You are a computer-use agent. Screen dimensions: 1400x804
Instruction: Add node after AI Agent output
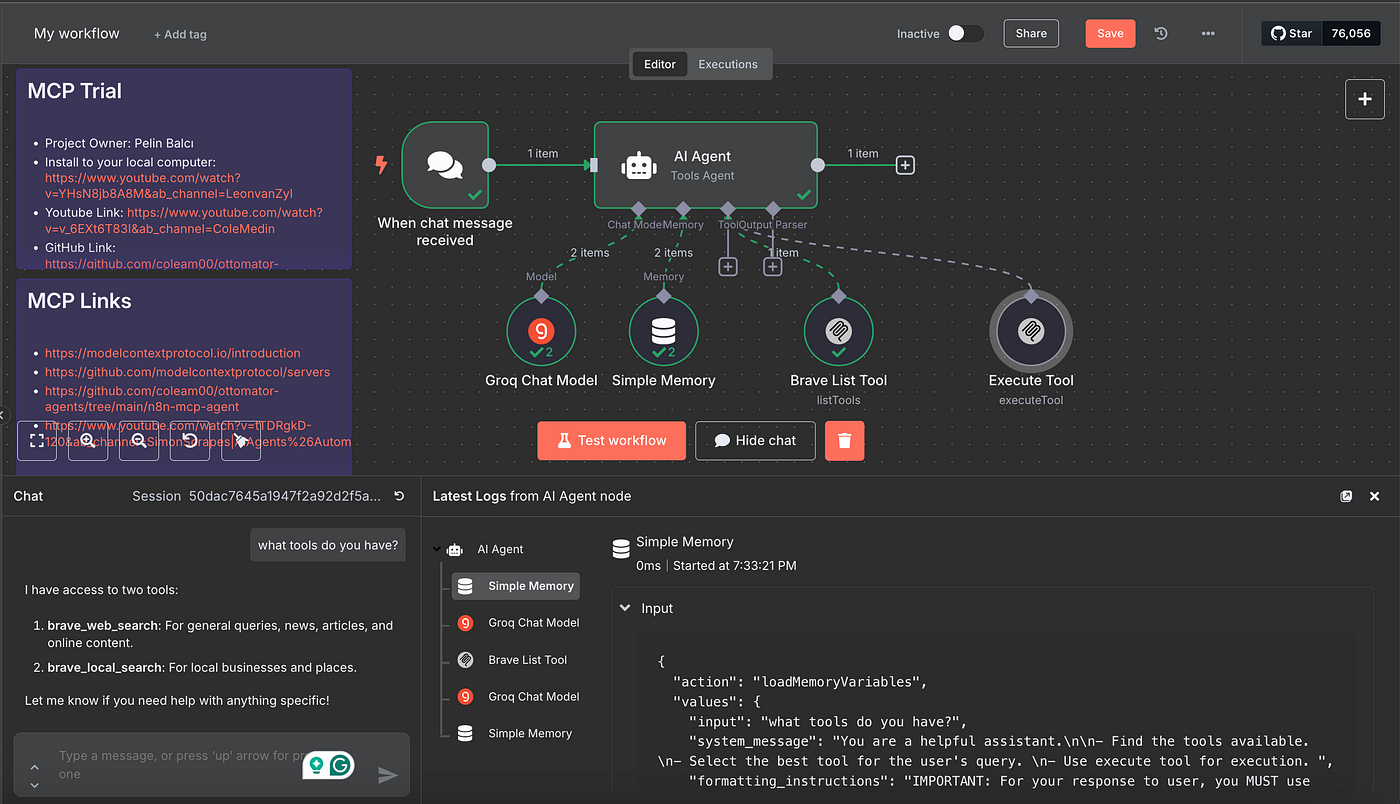[x=905, y=165]
